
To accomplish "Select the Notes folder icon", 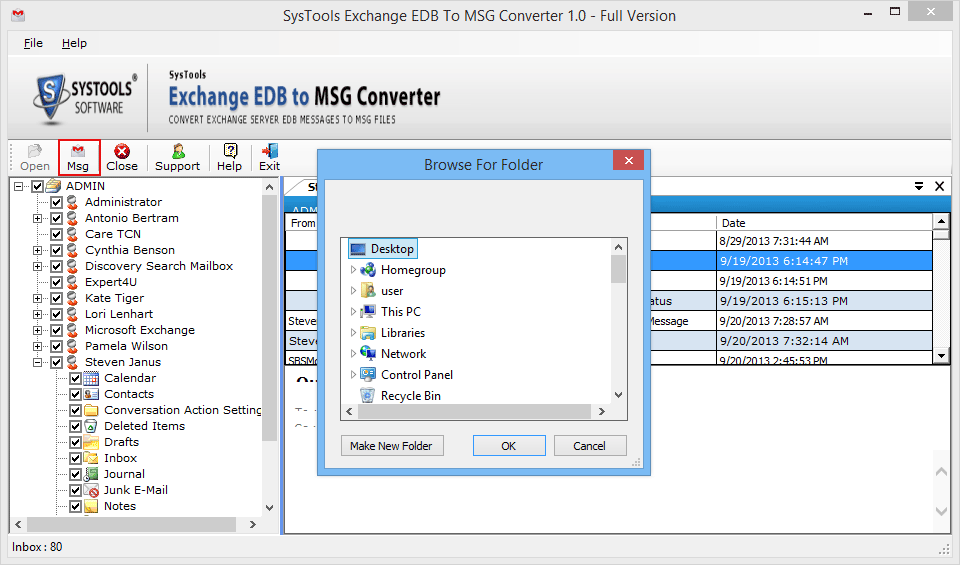I will (x=91, y=506).
